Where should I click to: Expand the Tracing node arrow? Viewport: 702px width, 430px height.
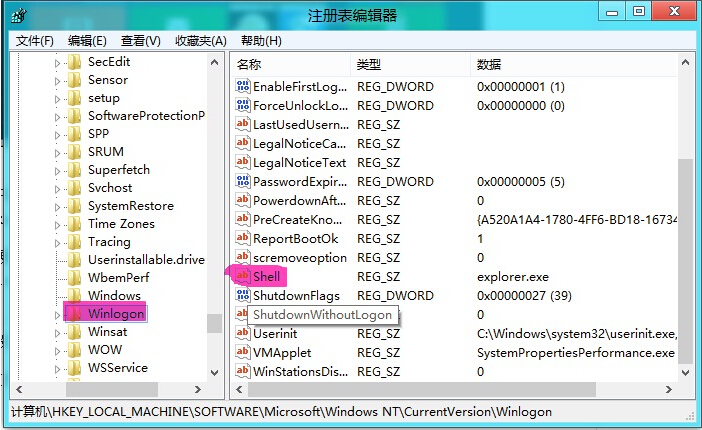tap(57, 243)
